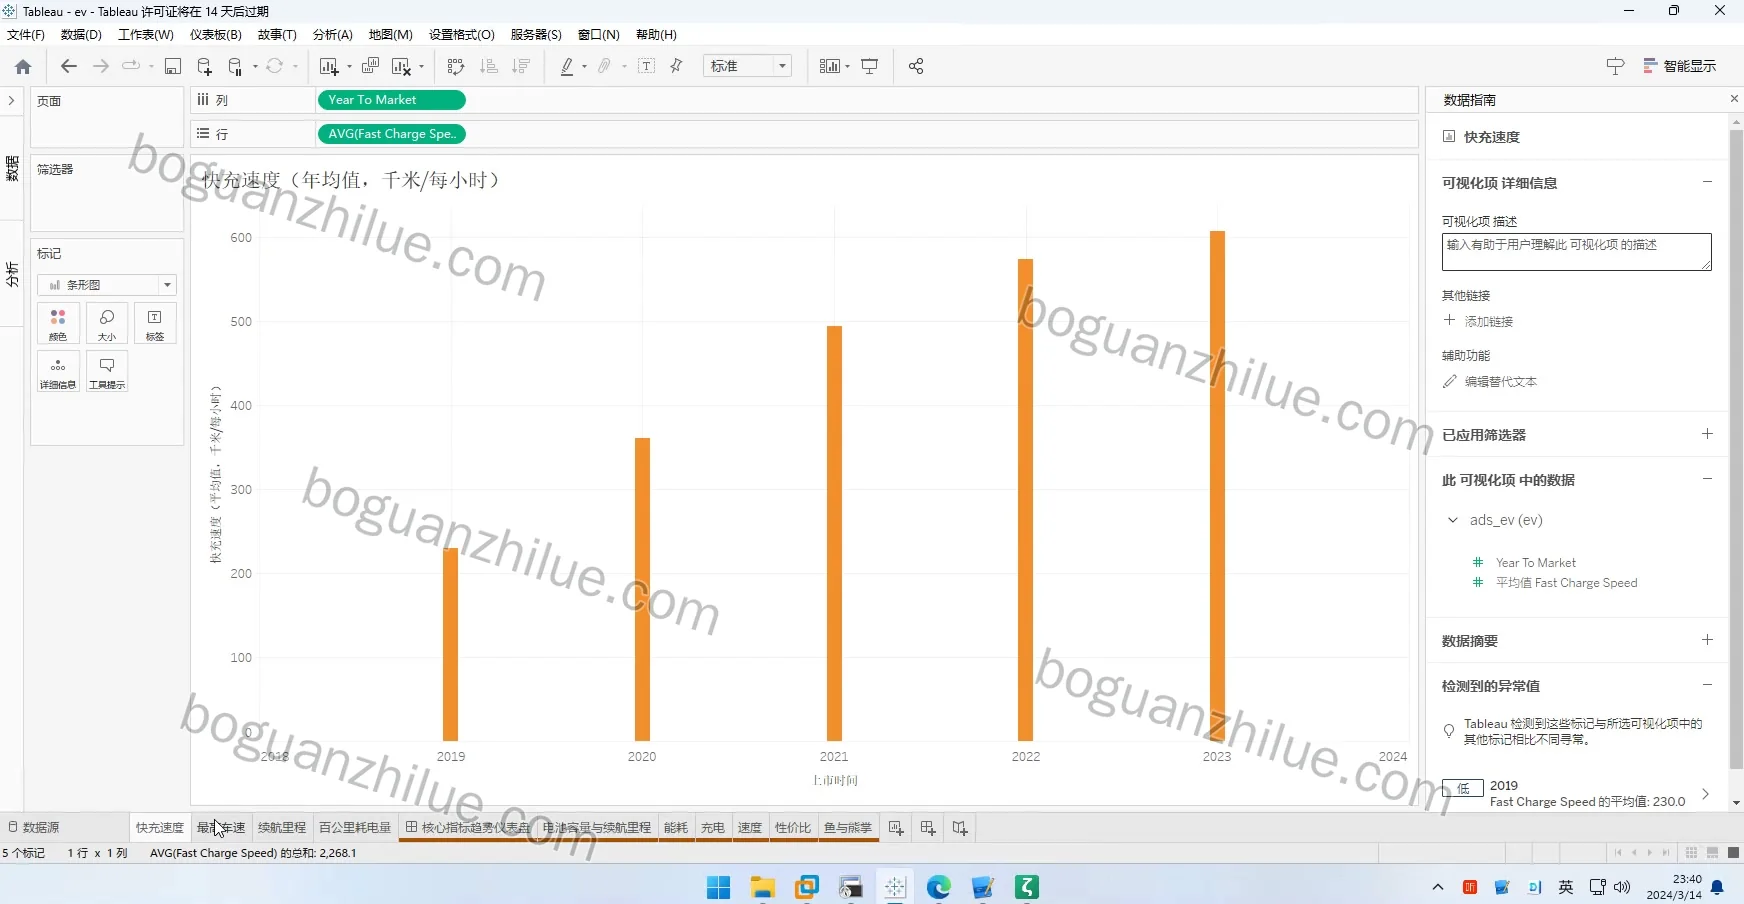Switch to the 续航里程 sheet tab
The width and height of the screenshot is (1744, 904).
click(x=282, y=827)
